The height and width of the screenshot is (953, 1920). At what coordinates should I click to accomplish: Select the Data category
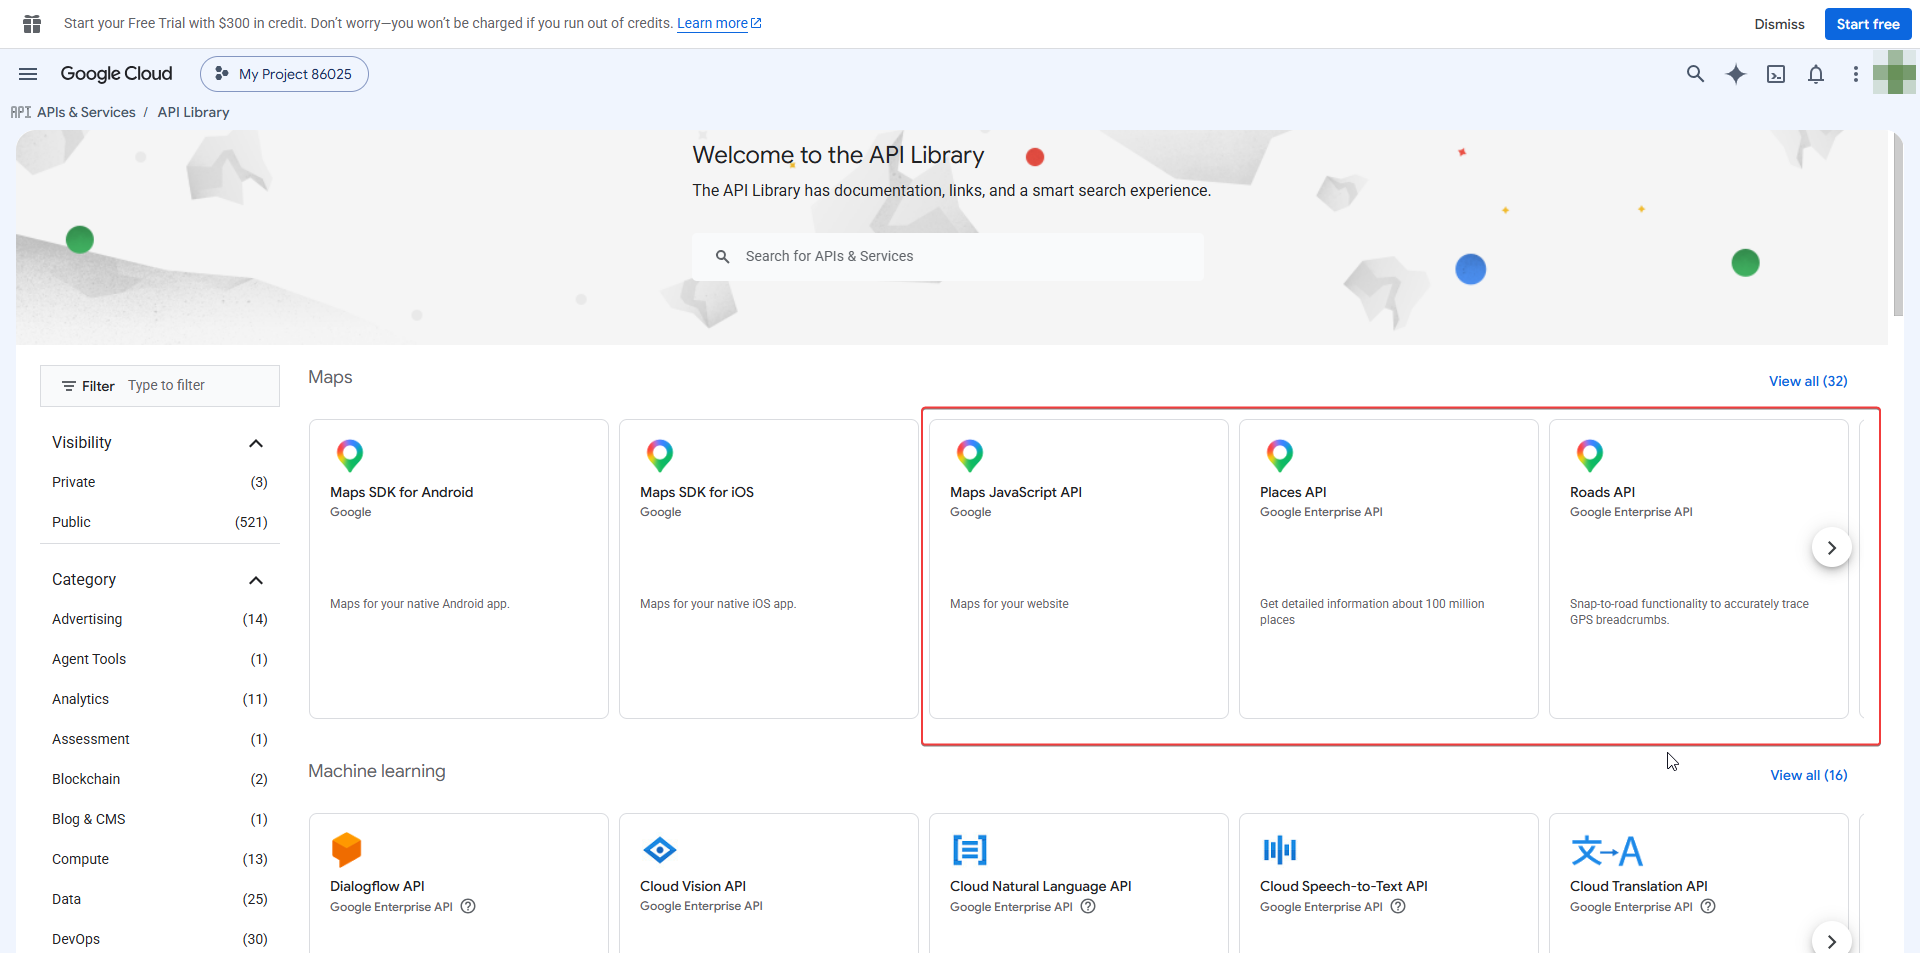[x=160, y=899]
